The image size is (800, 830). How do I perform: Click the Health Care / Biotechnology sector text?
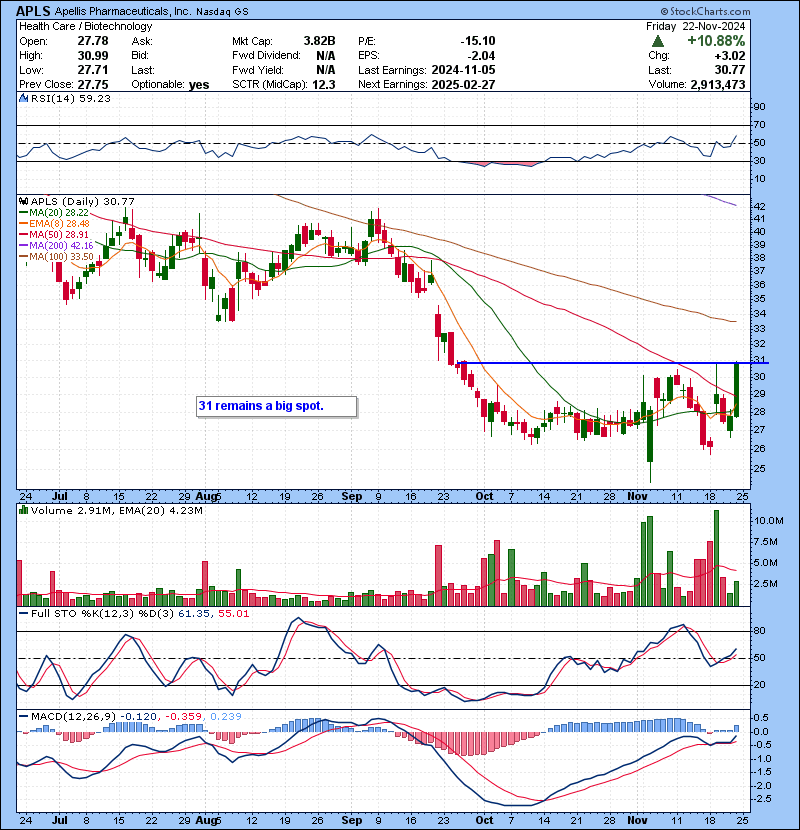tap(86, 26)
